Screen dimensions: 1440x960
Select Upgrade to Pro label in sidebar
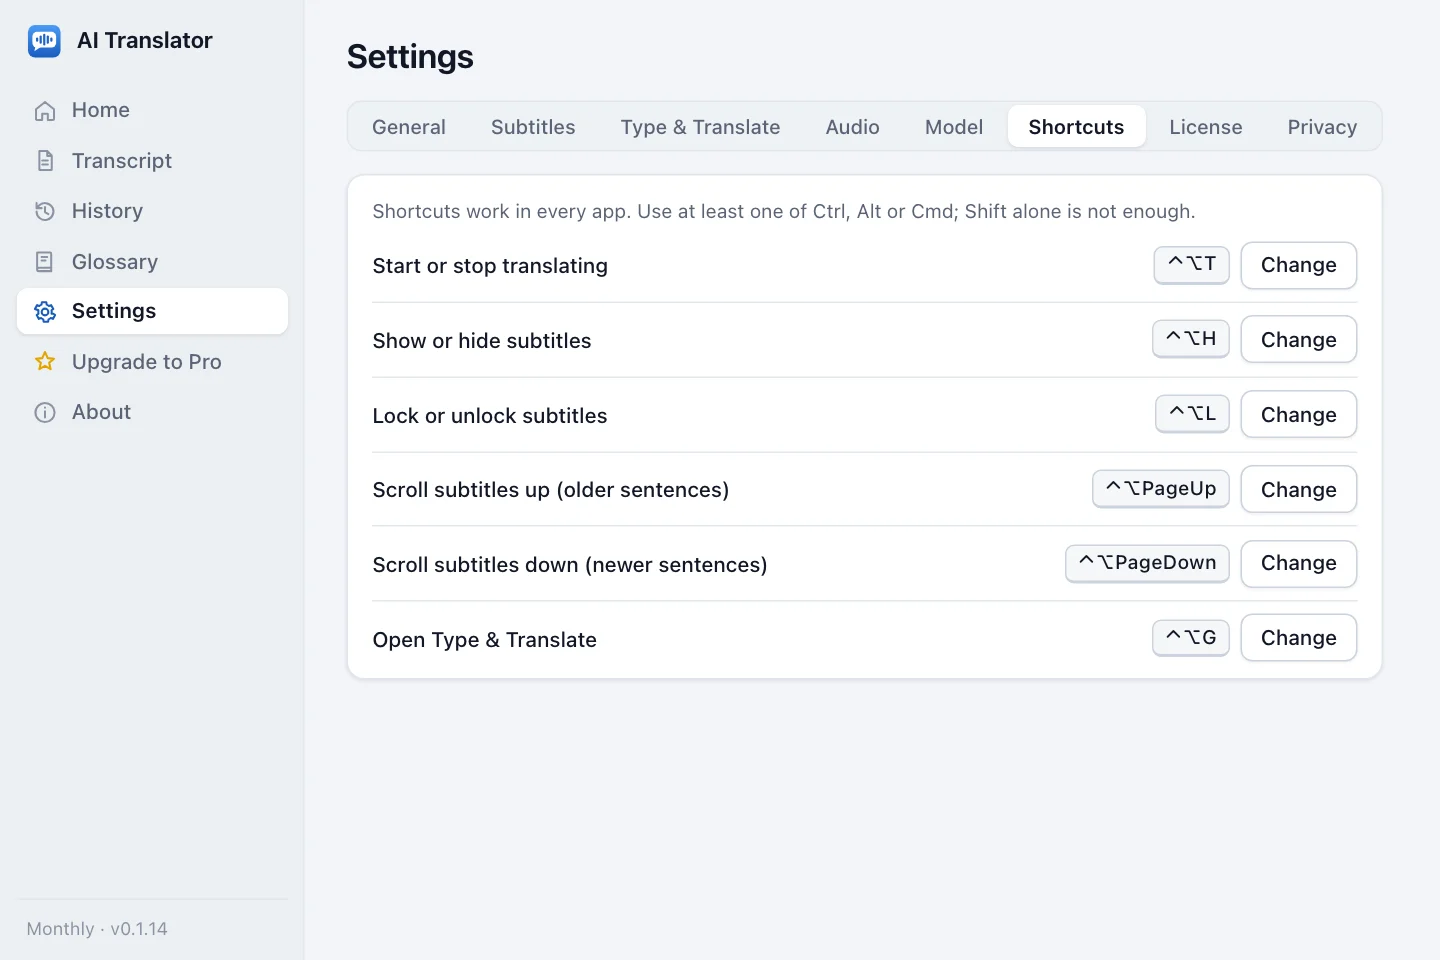pos(147,362)
